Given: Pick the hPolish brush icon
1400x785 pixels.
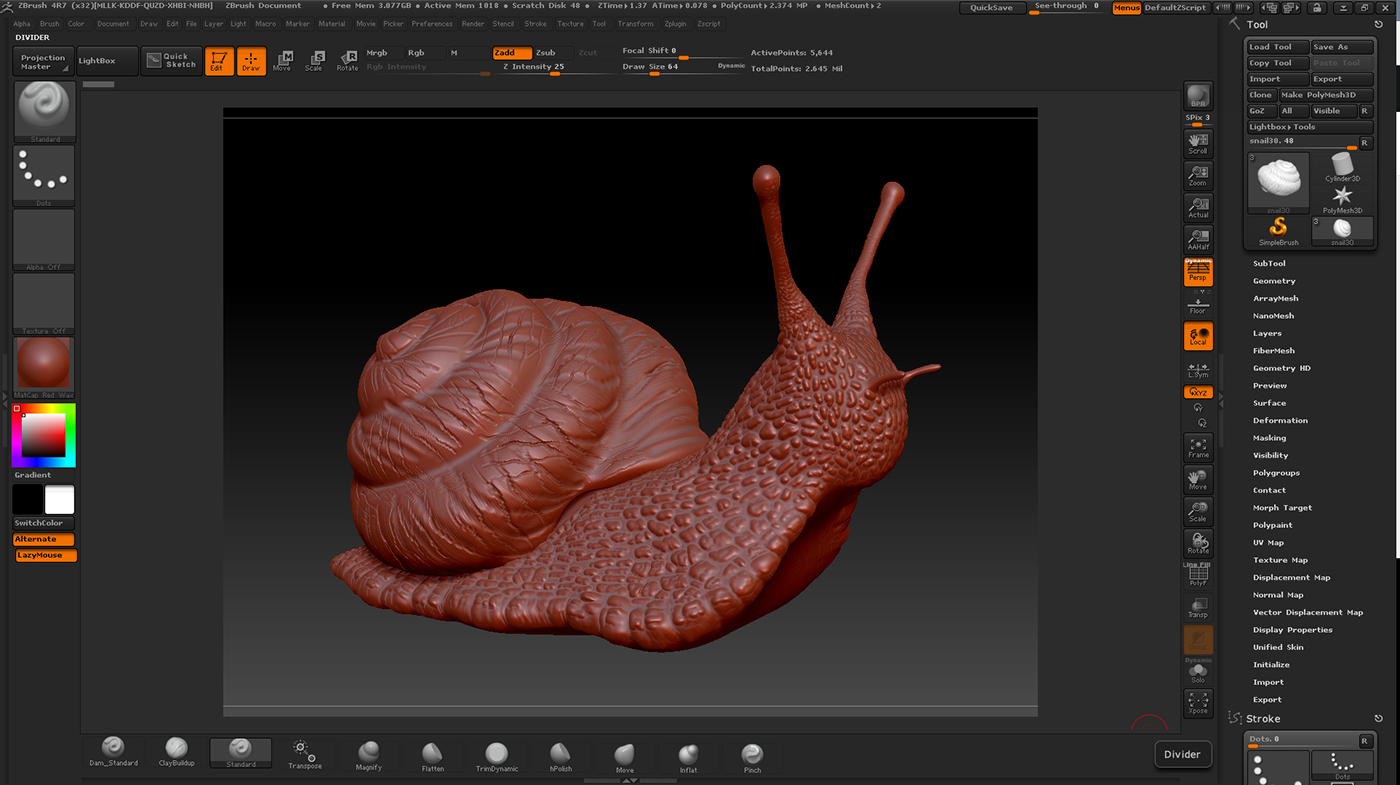Looking at the screenshot, I should pyautogui.click(x=560, y=756).
